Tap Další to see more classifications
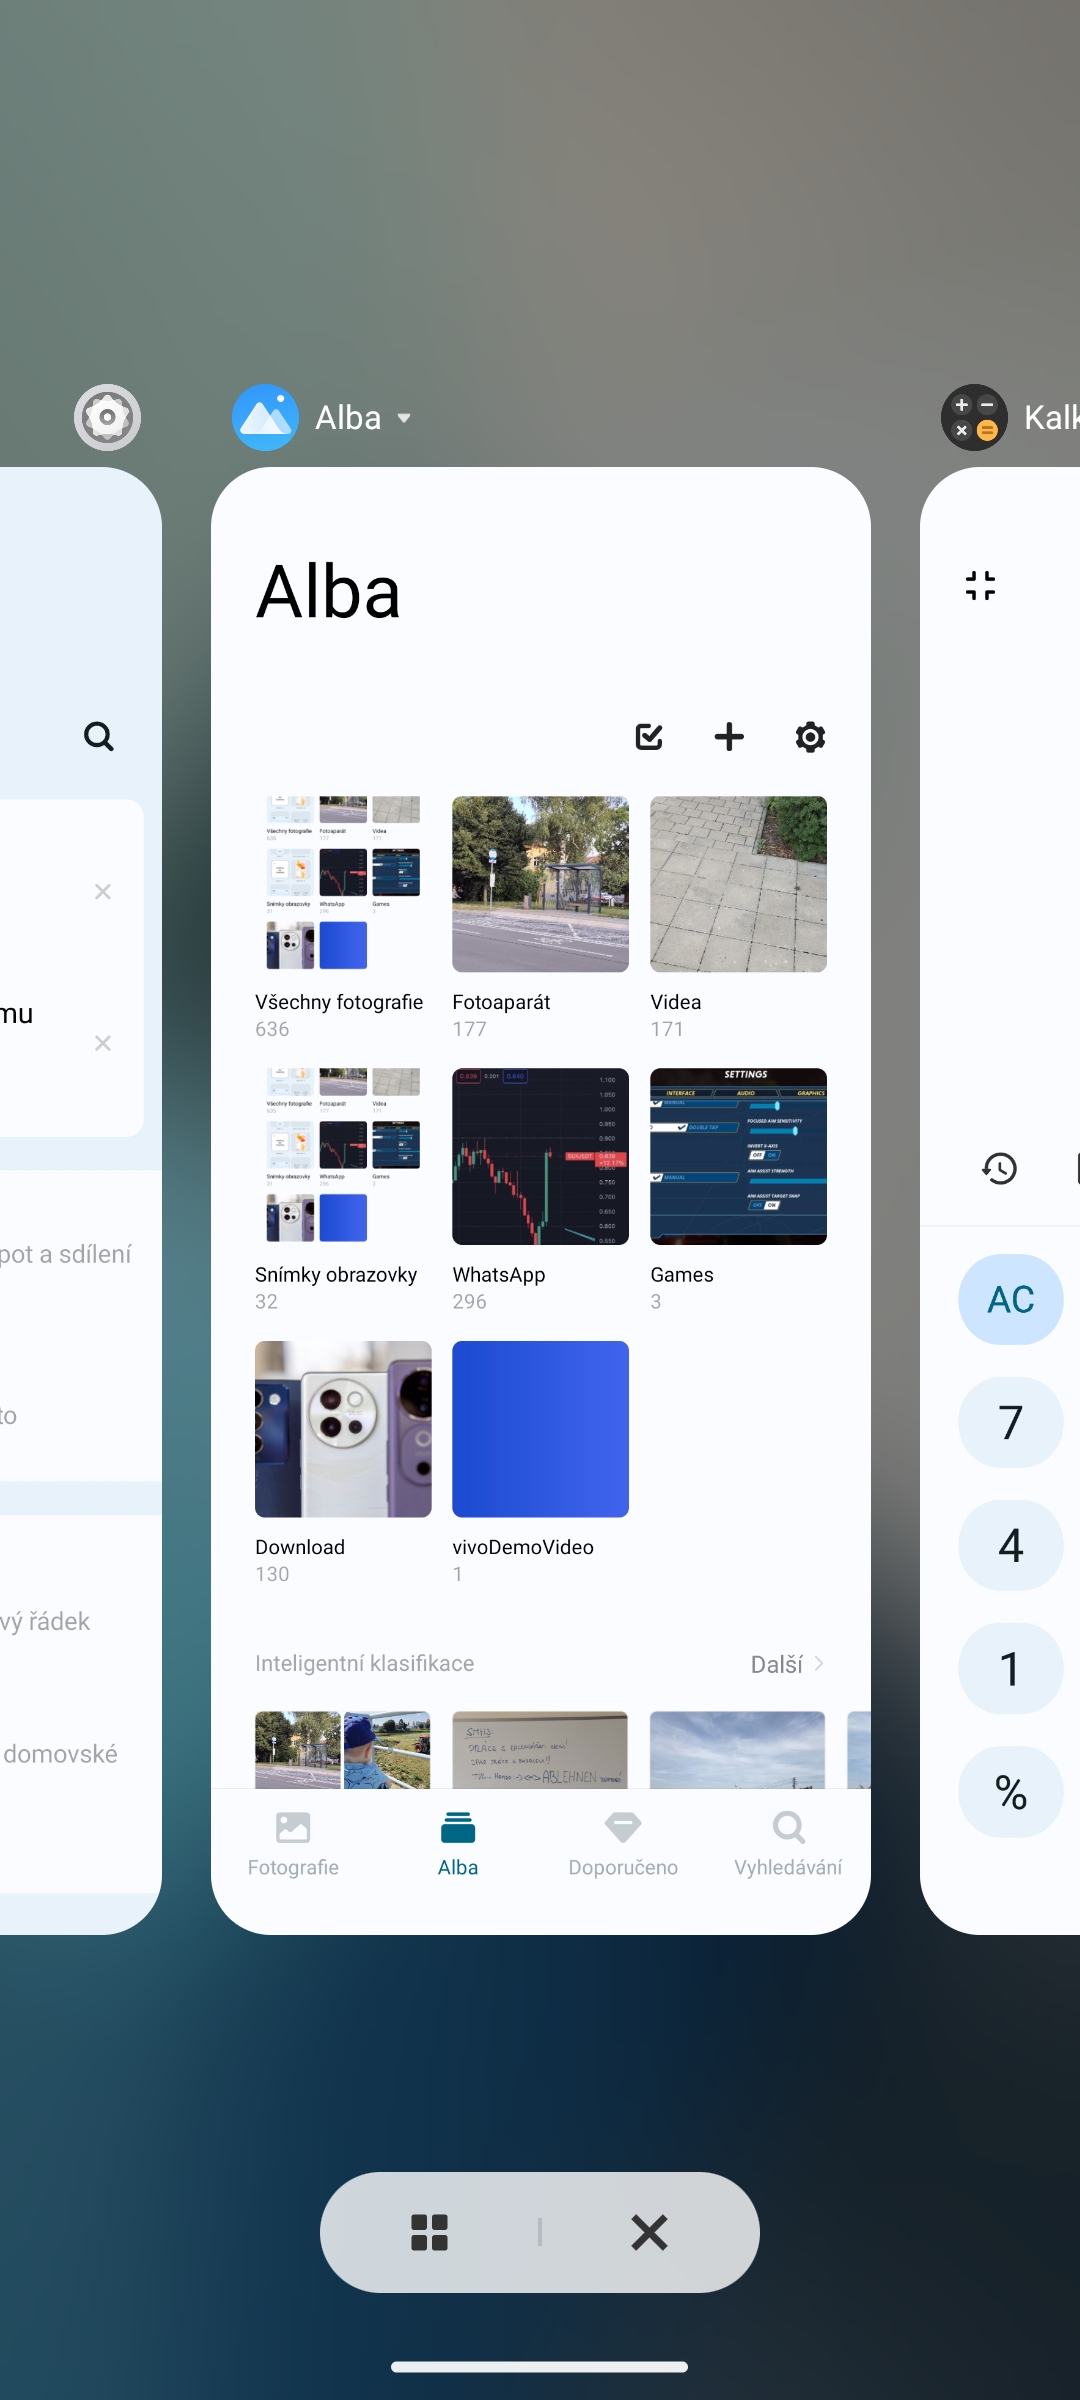The image size is (1080, 2400). point(788,1664)
